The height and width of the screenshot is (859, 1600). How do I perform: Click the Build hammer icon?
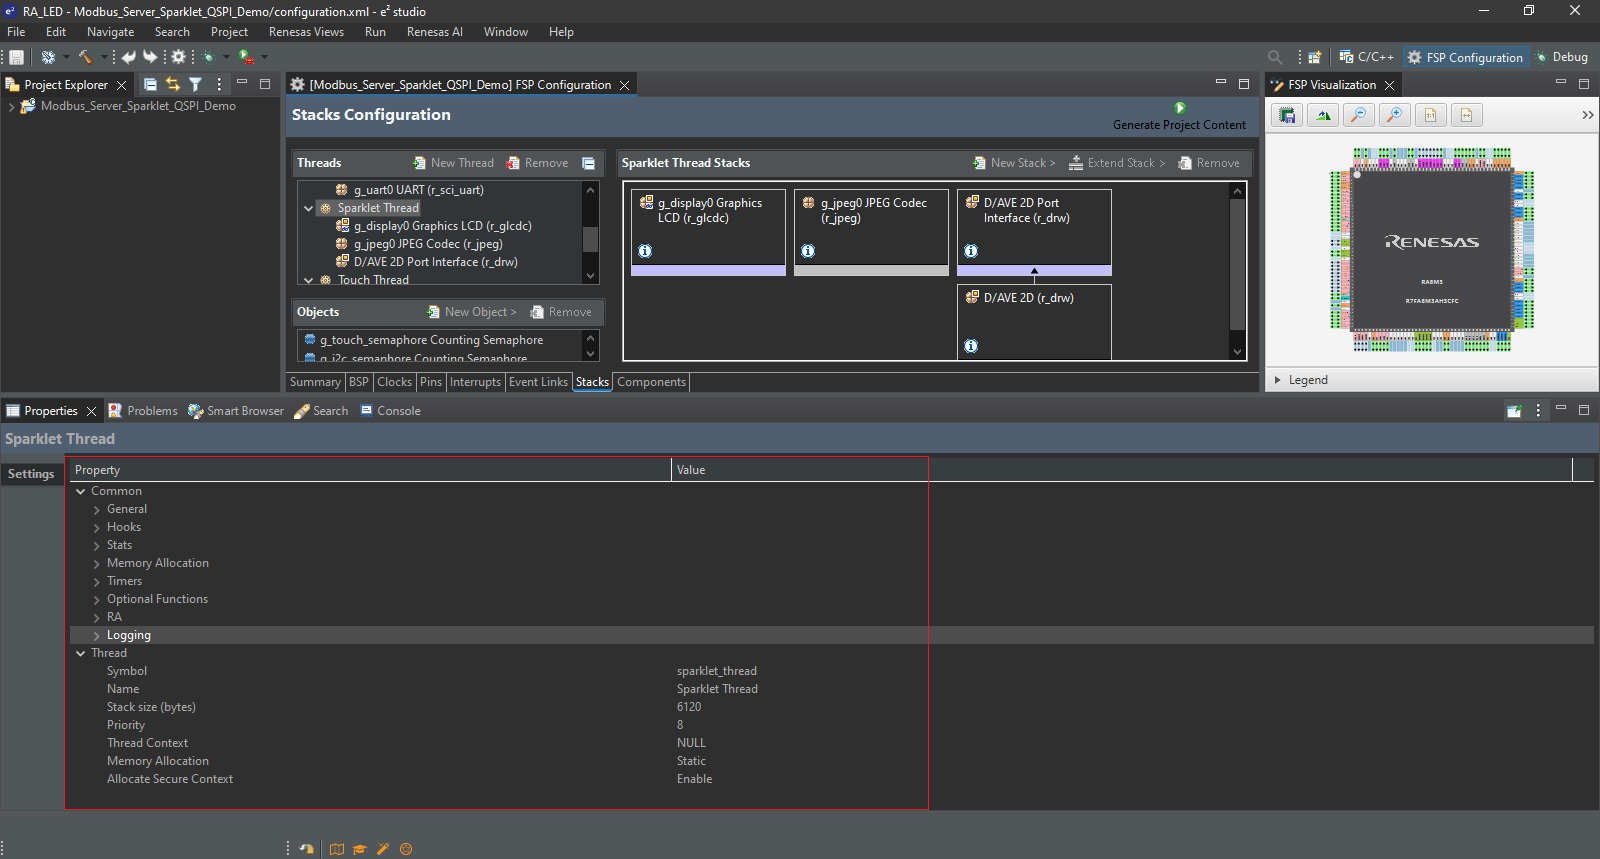85,57
